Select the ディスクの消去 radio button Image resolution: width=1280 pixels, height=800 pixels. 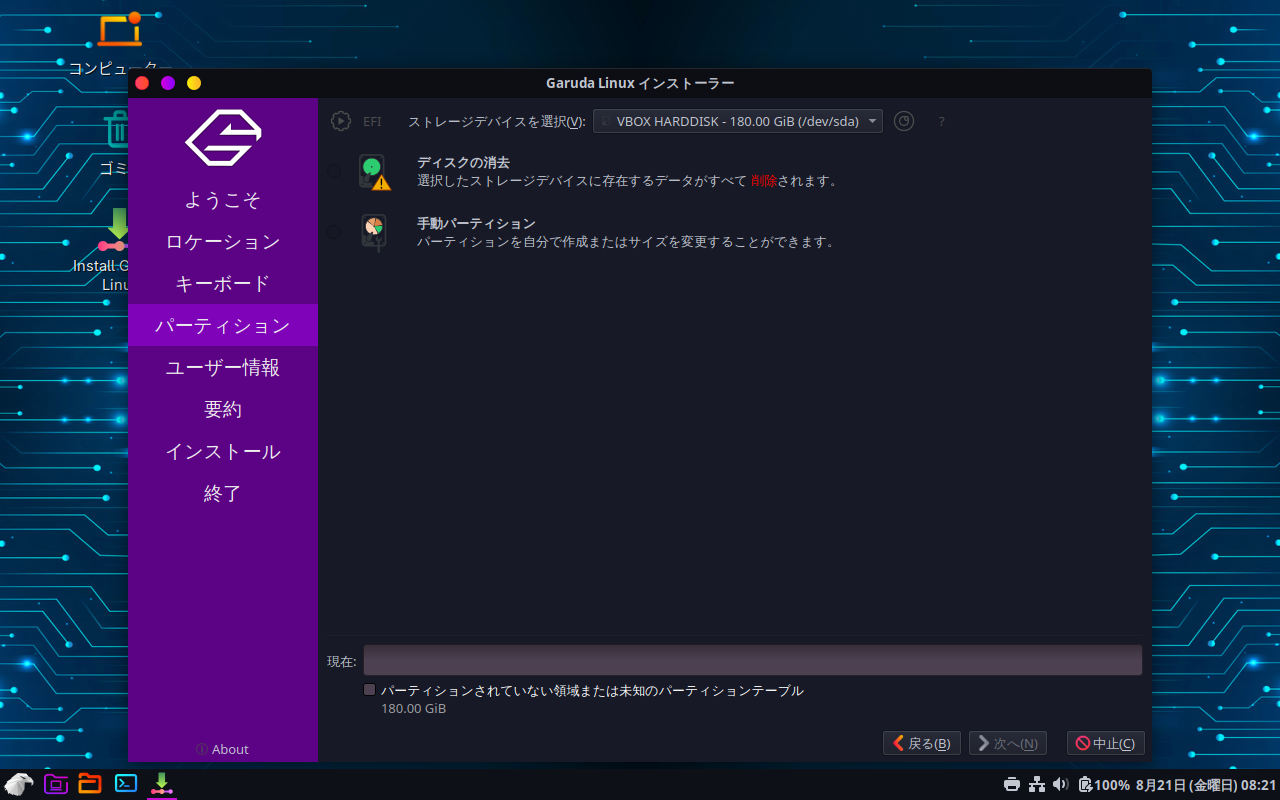(x=334, y=172)
